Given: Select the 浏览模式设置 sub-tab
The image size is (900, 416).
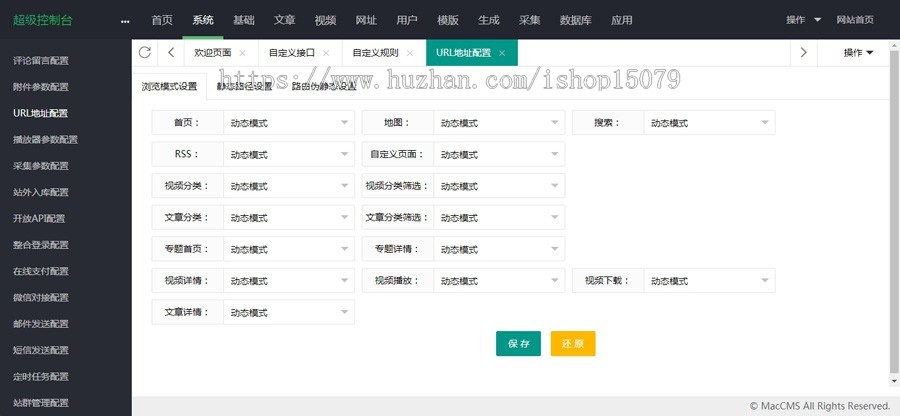Looking at the screenshot, I should [x=169, y=87].
